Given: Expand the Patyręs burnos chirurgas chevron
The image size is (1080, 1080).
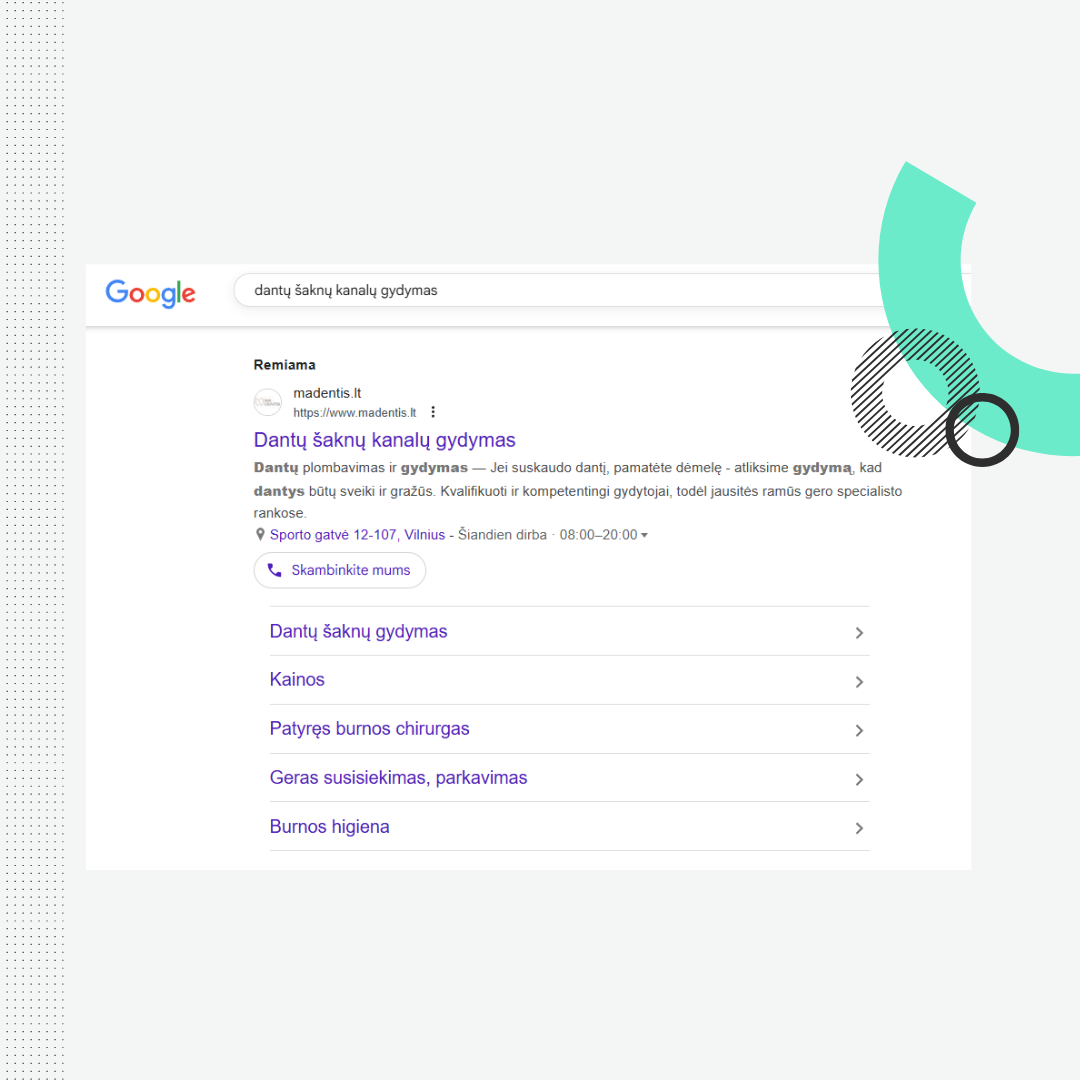Looking at the screenshot, I should coord(859,731).
